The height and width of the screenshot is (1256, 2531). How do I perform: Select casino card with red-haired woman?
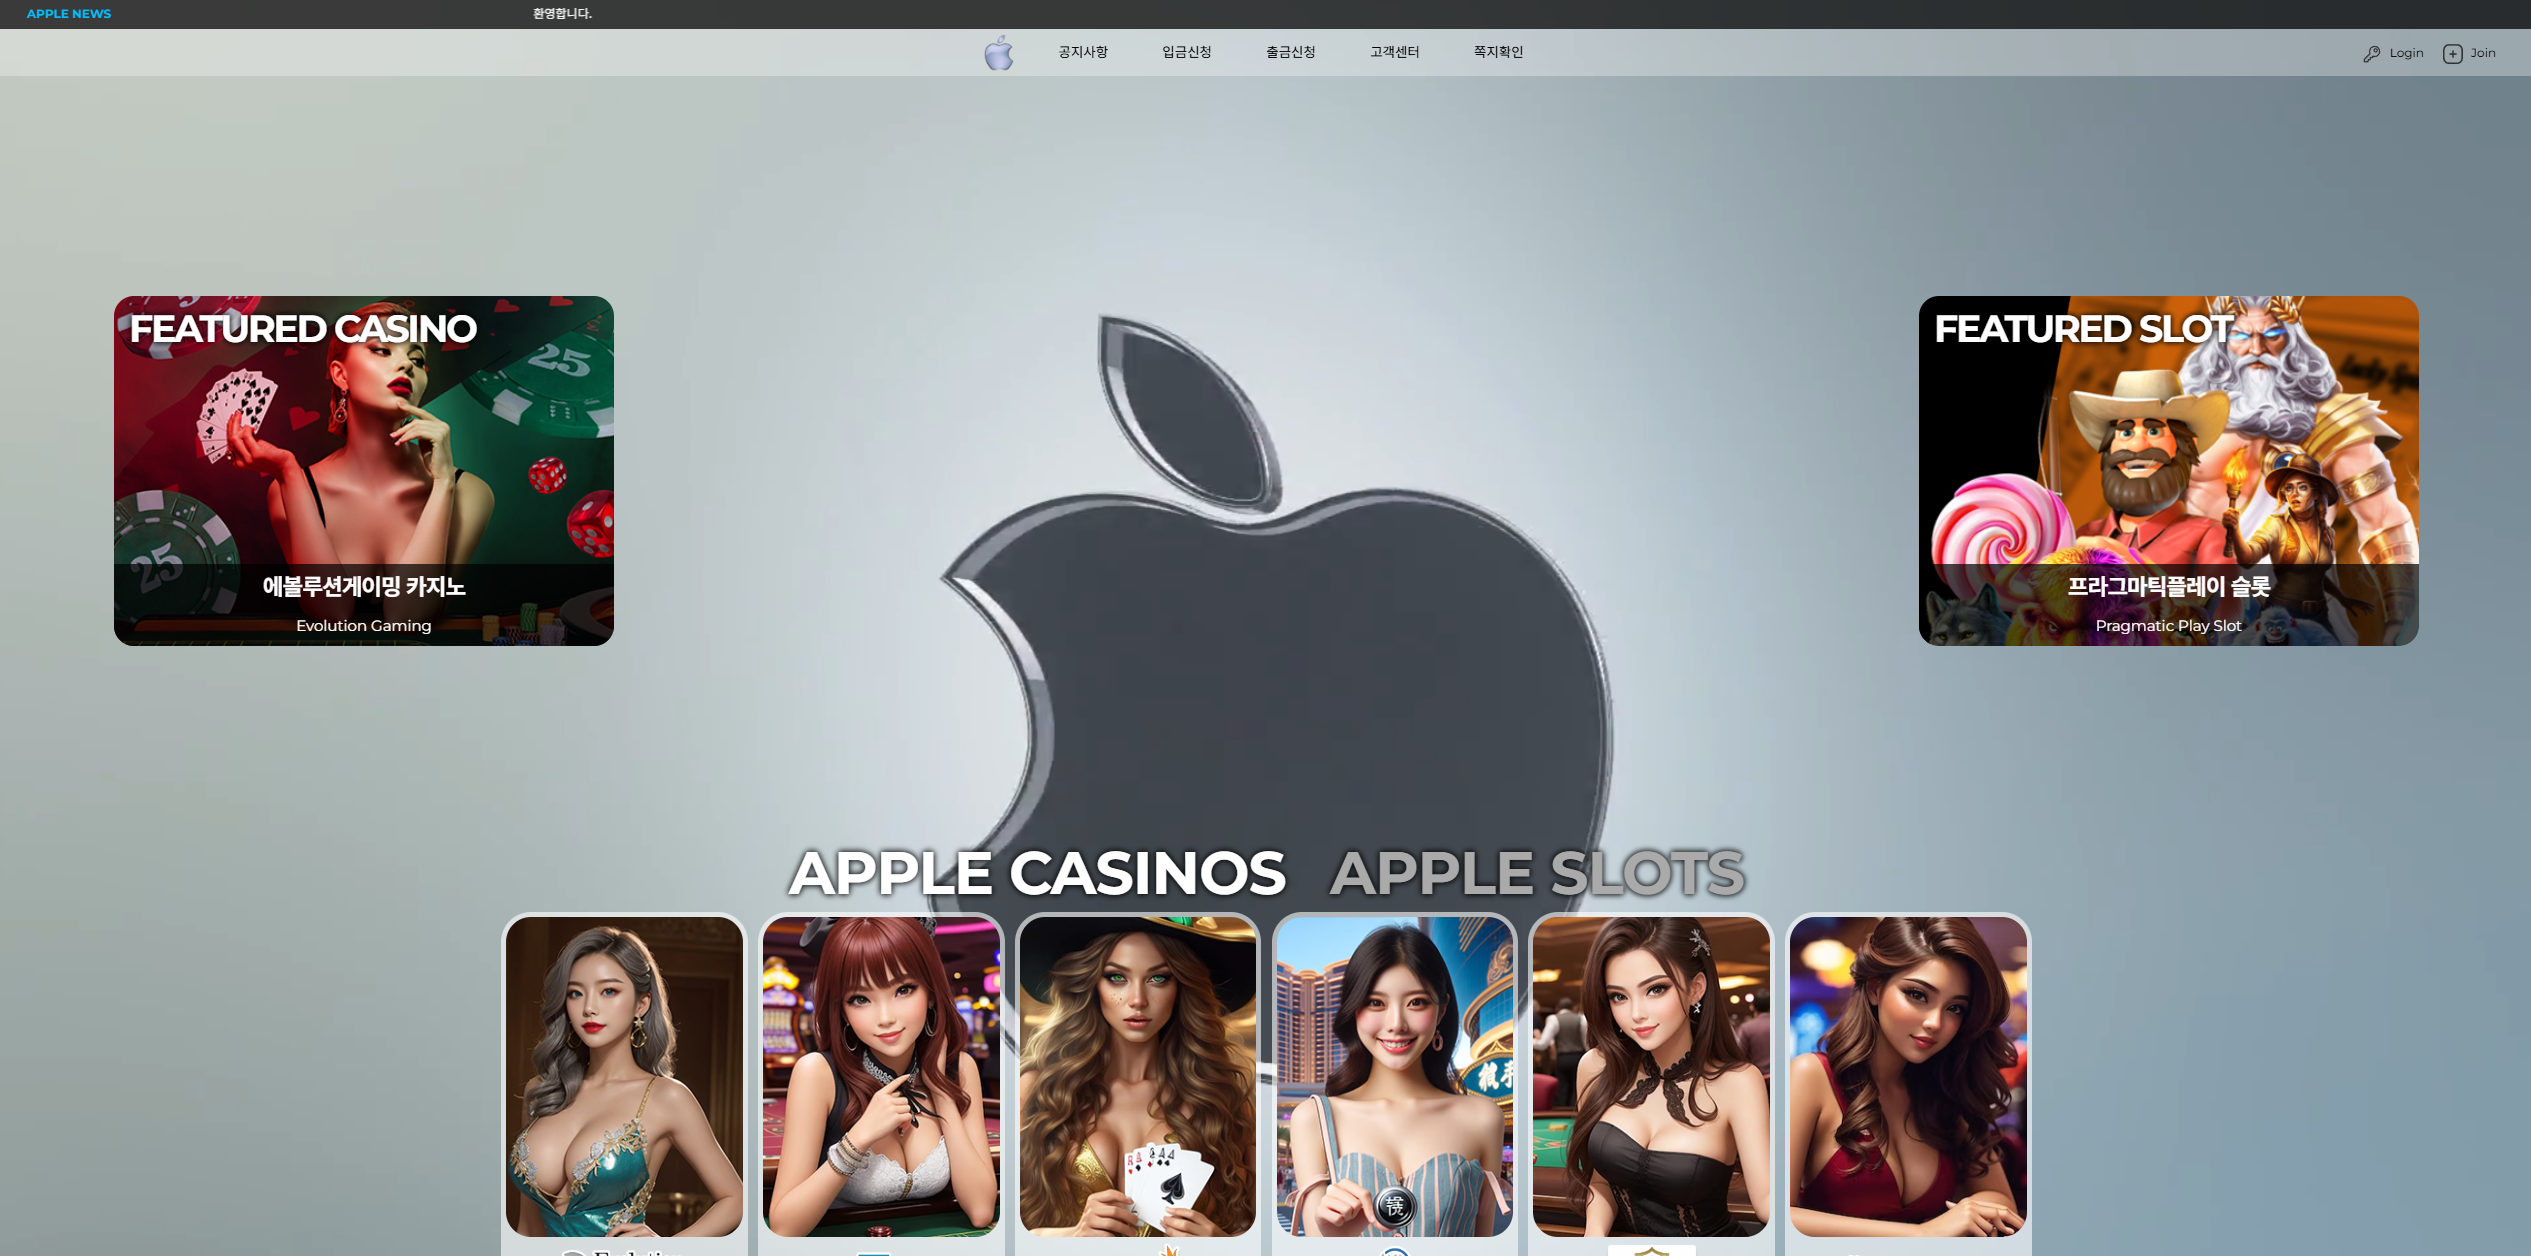[881, 1076]
